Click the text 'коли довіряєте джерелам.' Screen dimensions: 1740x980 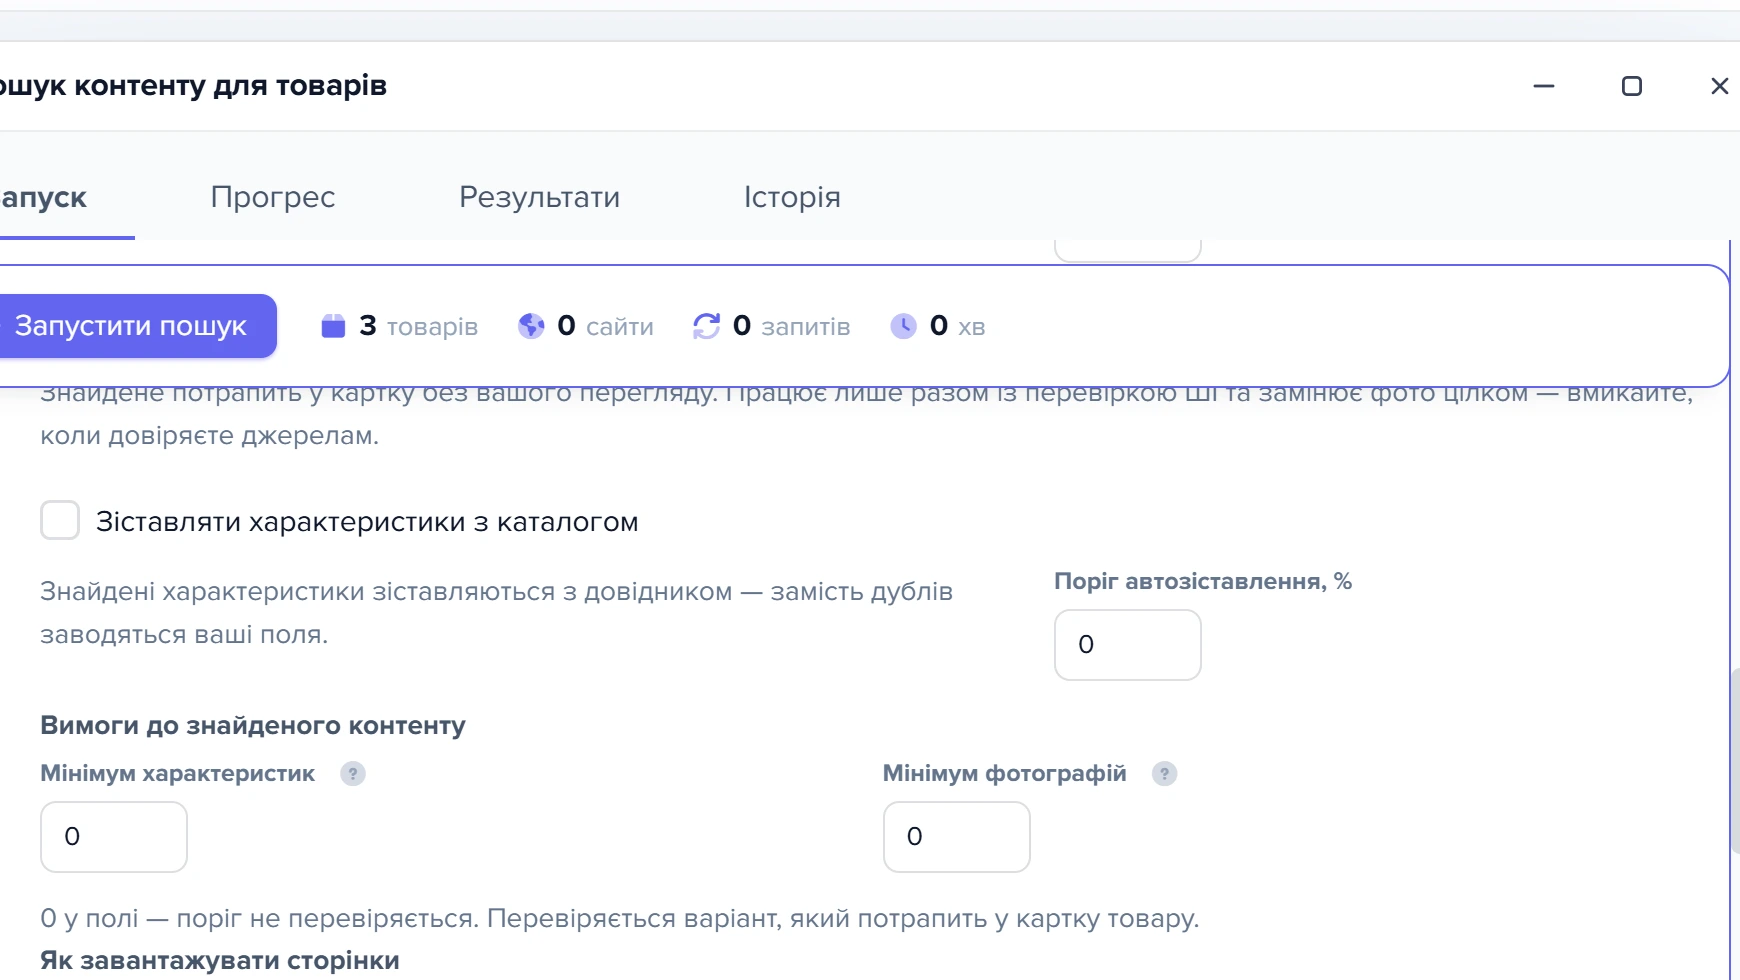point(210,436)
